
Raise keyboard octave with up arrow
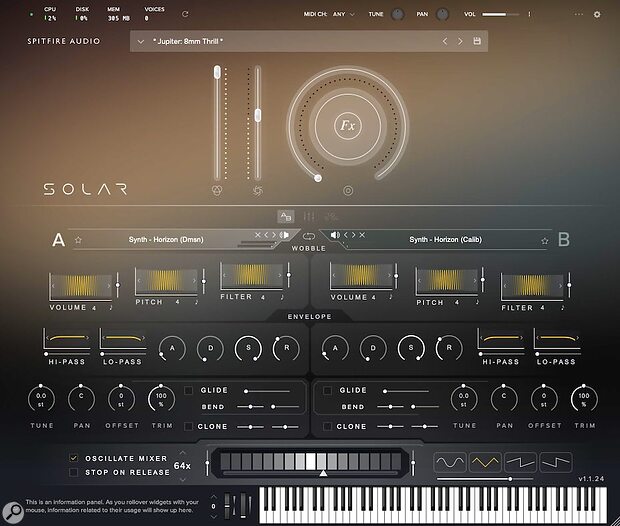pos(214,496)
